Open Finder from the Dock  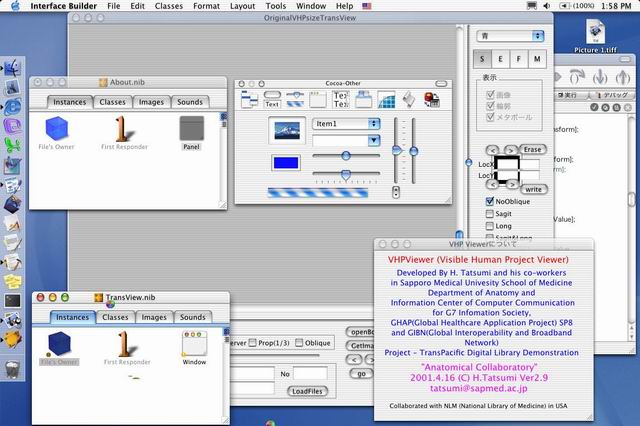point(12,68)
